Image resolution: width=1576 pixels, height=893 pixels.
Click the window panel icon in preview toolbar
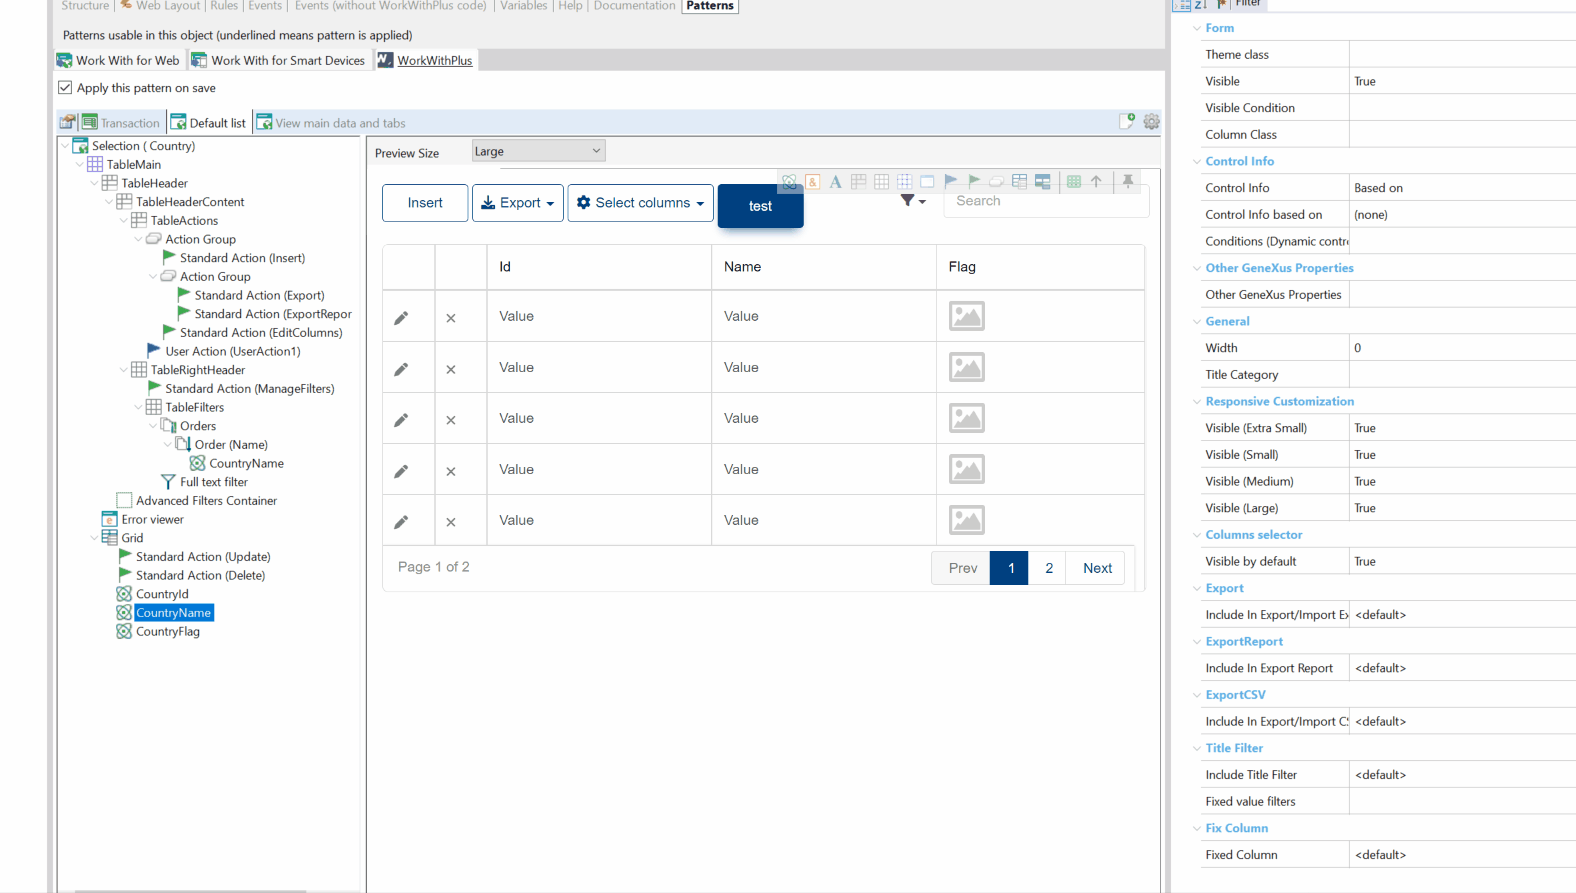927,181
